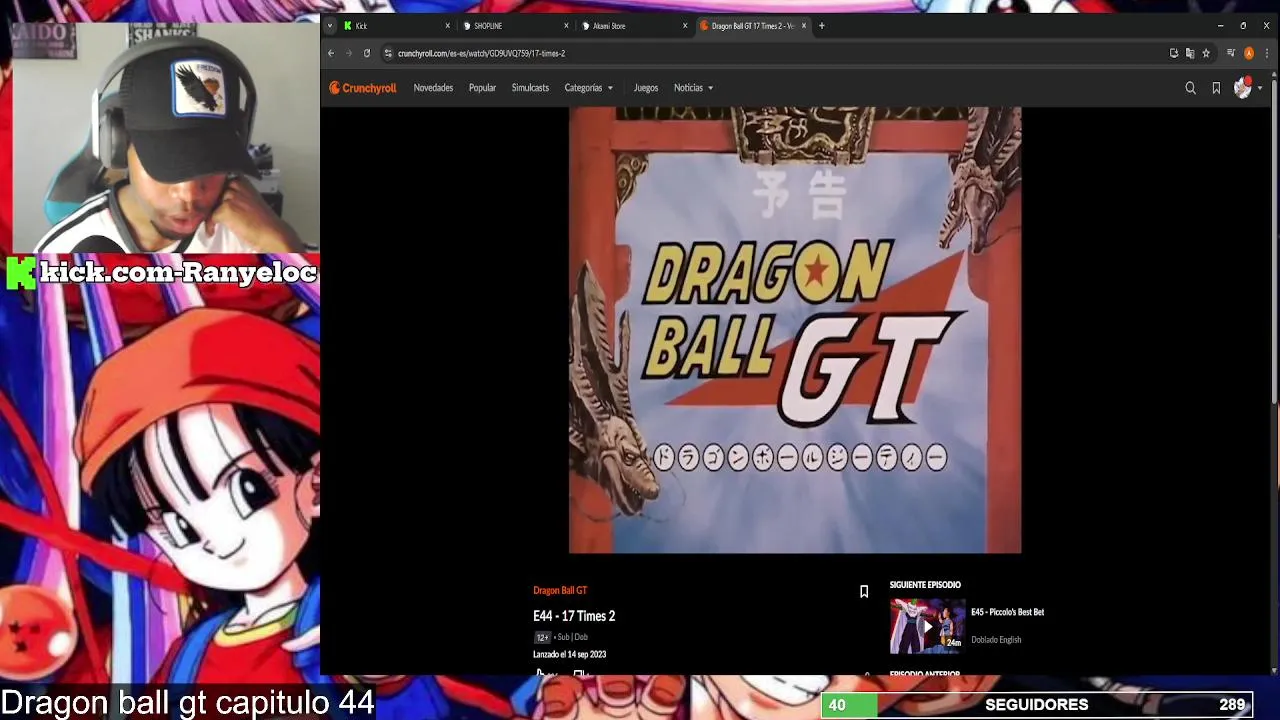
Task: Click the kick.com-Ranyeloc overlay banner
Action: click(160, 273)
